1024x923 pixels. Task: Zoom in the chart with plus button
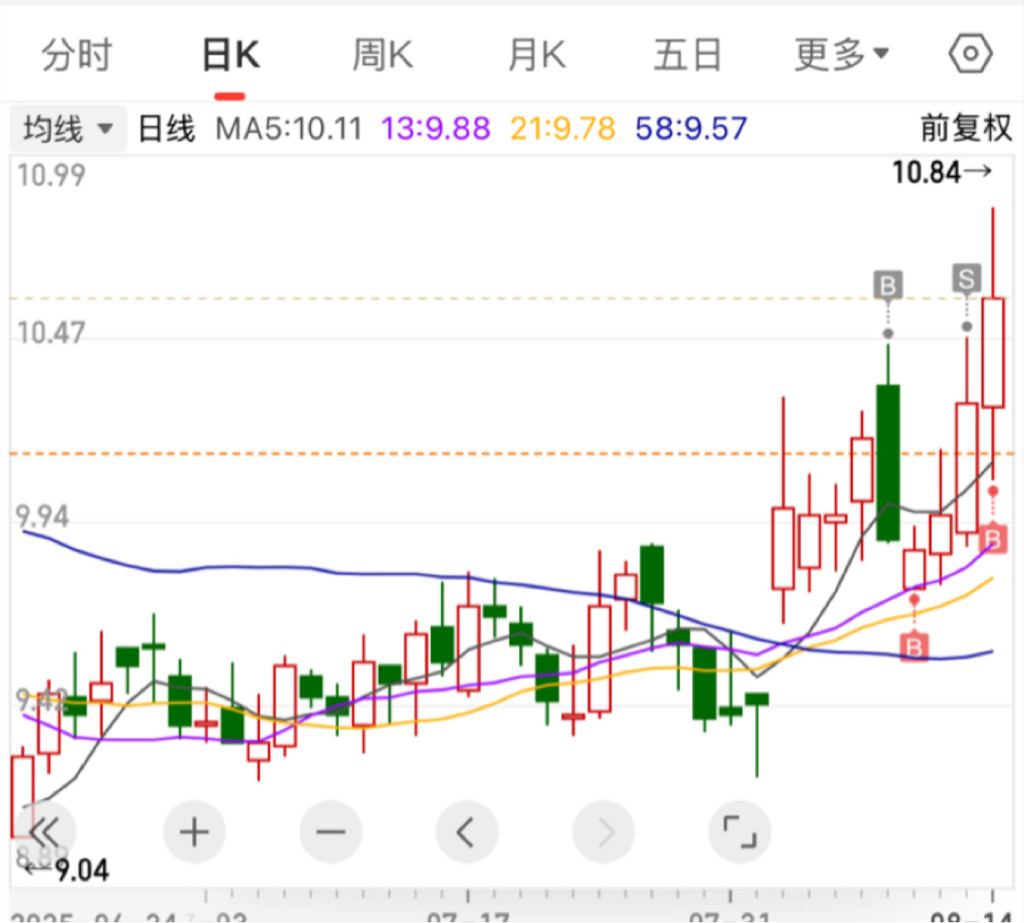coord(194,832)
